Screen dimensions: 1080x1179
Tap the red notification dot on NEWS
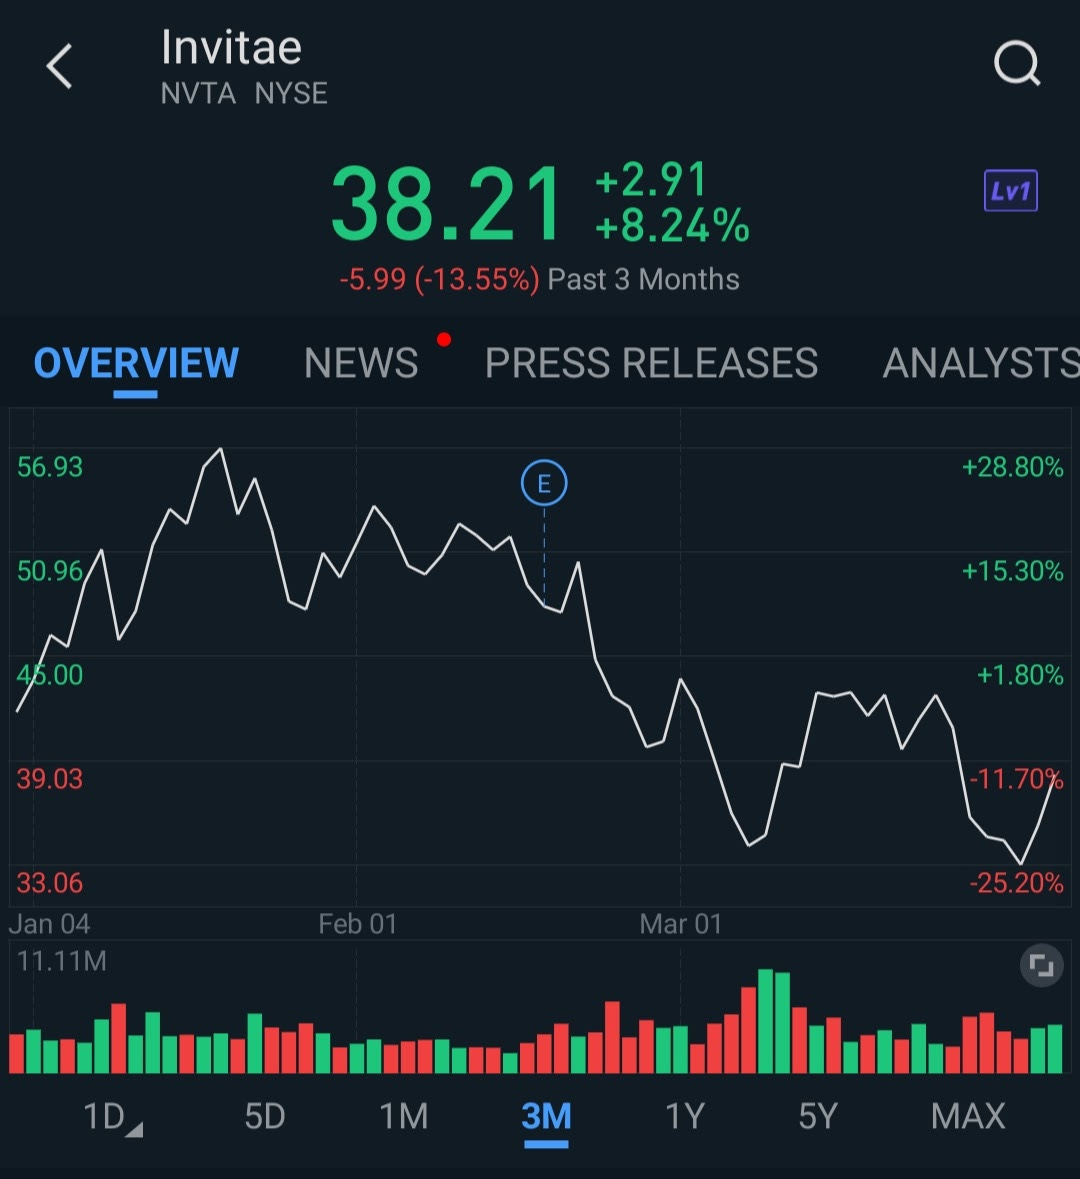pyautogui.click(x=444, y=340)
